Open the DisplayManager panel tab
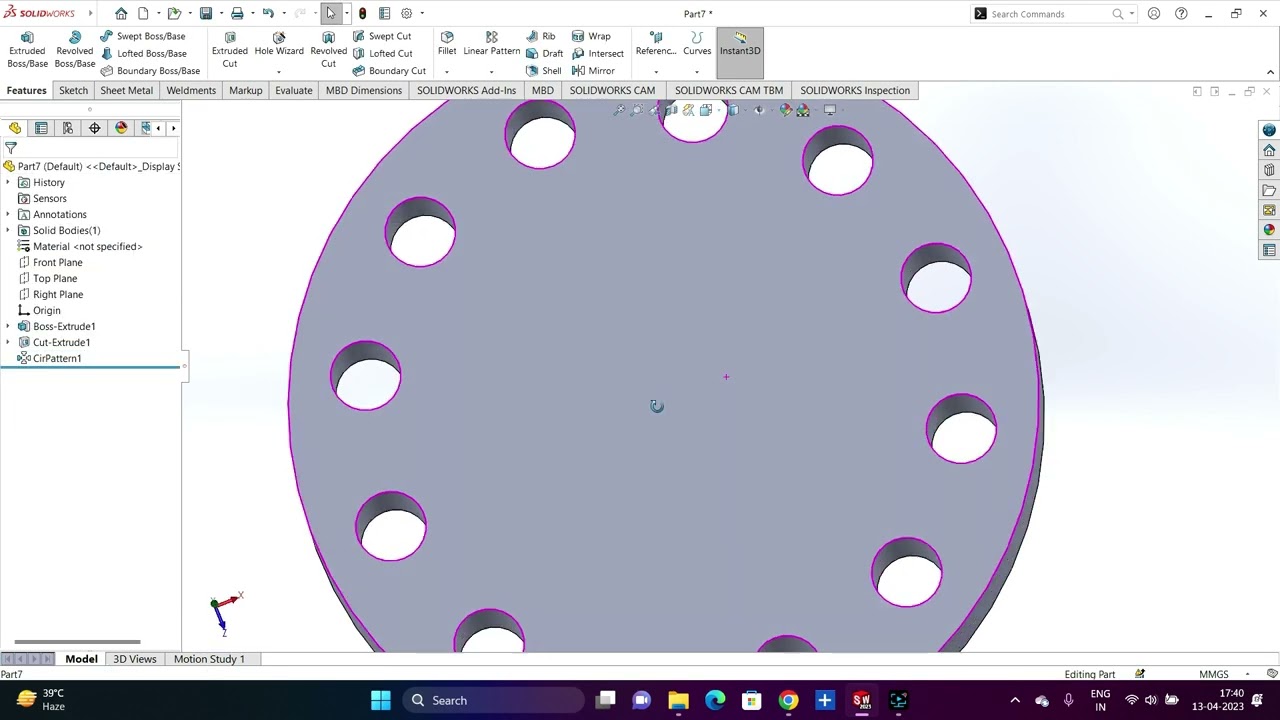 [121, 128]
